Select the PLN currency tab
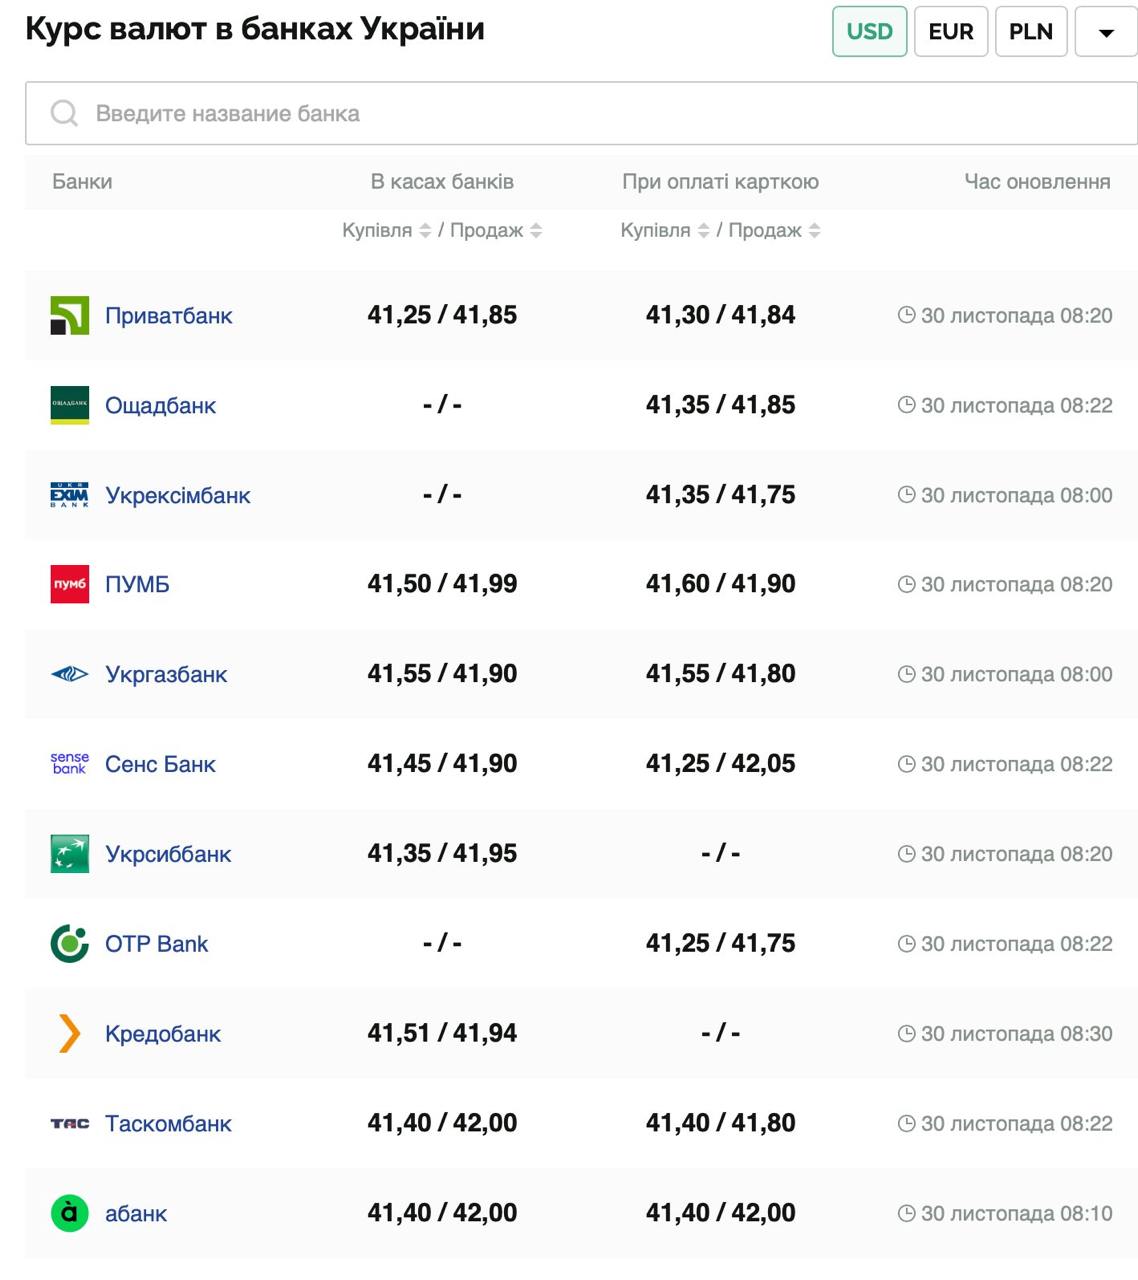 pyautogui.click(x=1030, y=31)
